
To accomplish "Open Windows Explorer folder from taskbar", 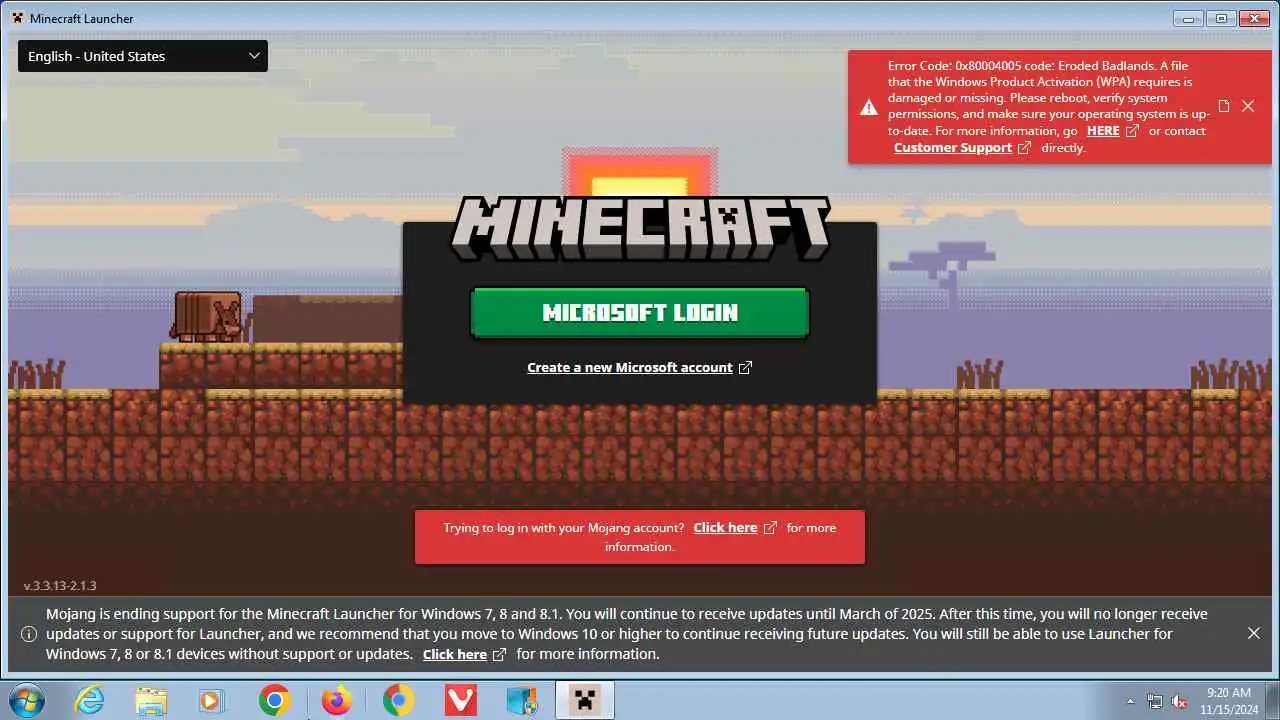I will point(151,701).
